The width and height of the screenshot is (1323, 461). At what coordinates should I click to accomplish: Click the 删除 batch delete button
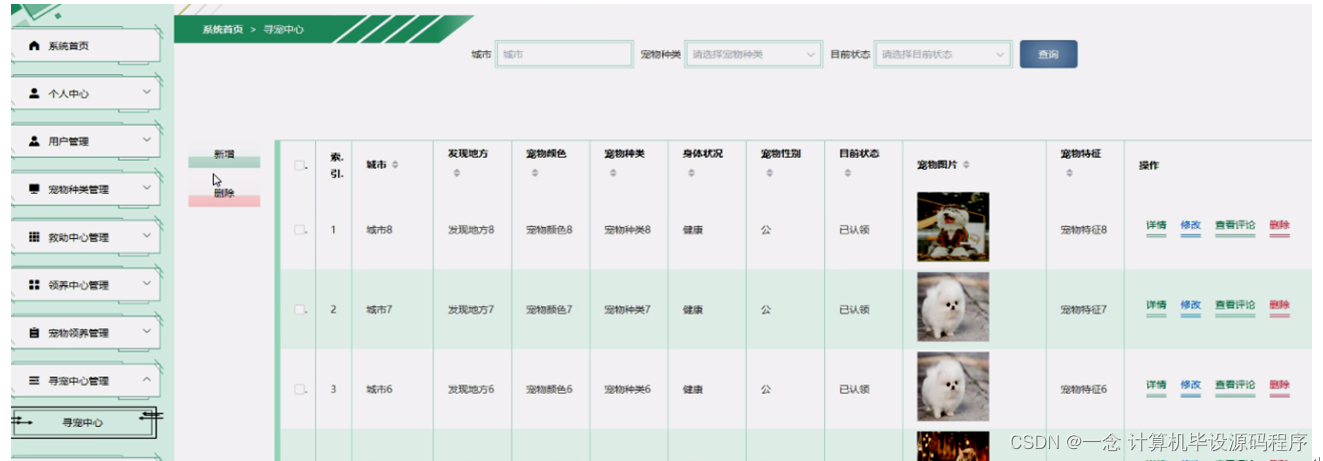click(x=224, y=196)
